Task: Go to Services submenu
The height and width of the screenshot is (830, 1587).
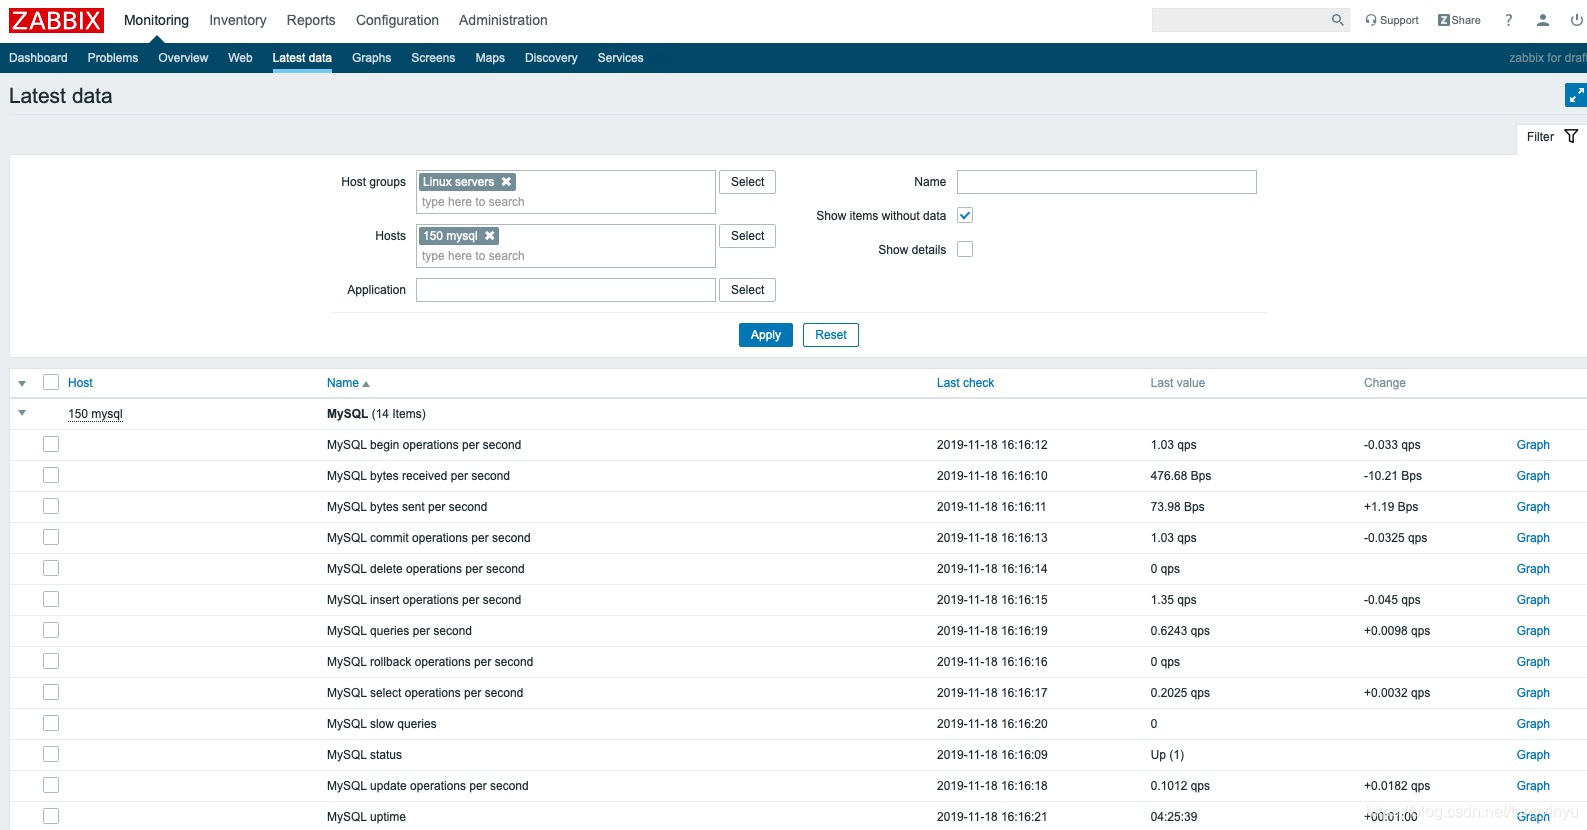Action: 620,58
